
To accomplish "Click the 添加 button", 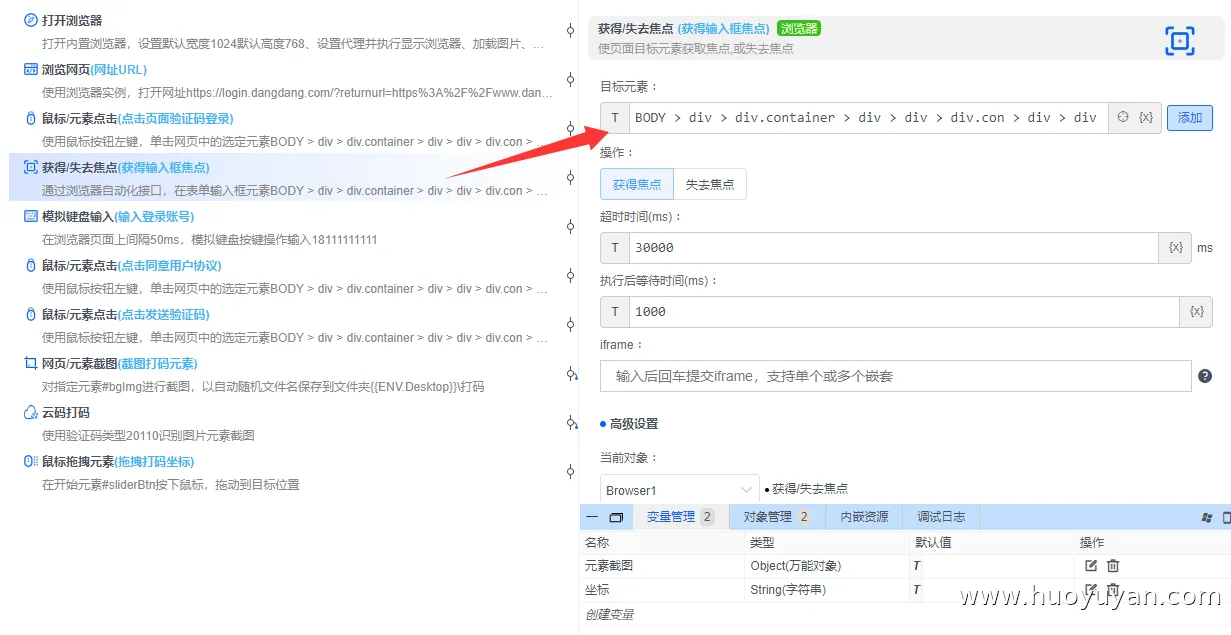I will tap(1190, 117).
